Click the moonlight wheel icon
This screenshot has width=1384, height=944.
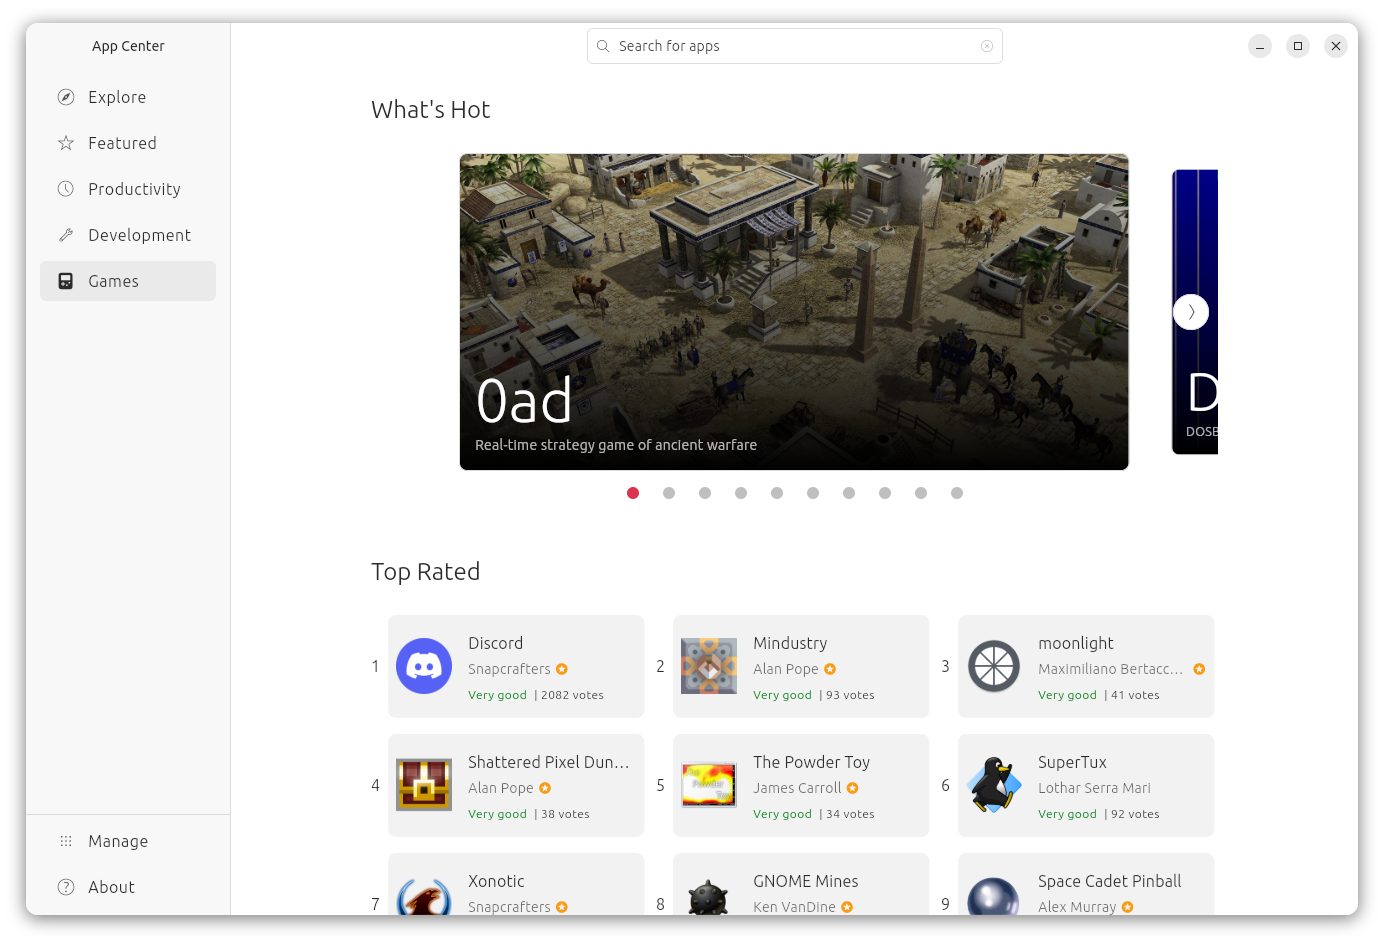[994, 666]
